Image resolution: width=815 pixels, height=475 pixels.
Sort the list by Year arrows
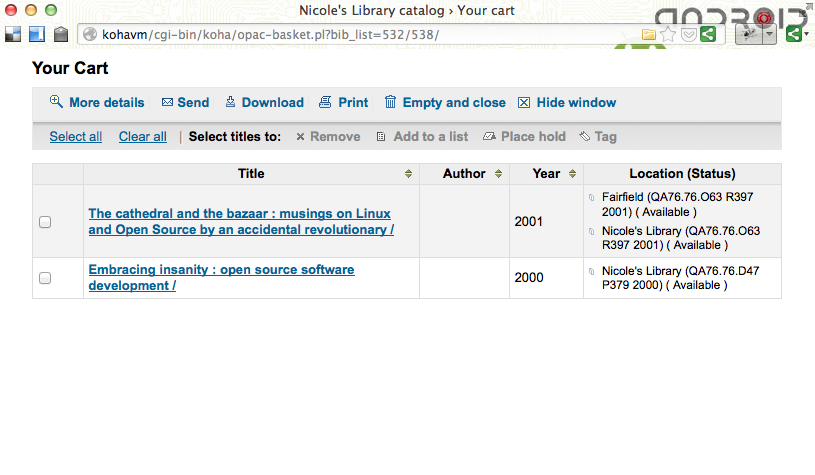coord(572,174)
